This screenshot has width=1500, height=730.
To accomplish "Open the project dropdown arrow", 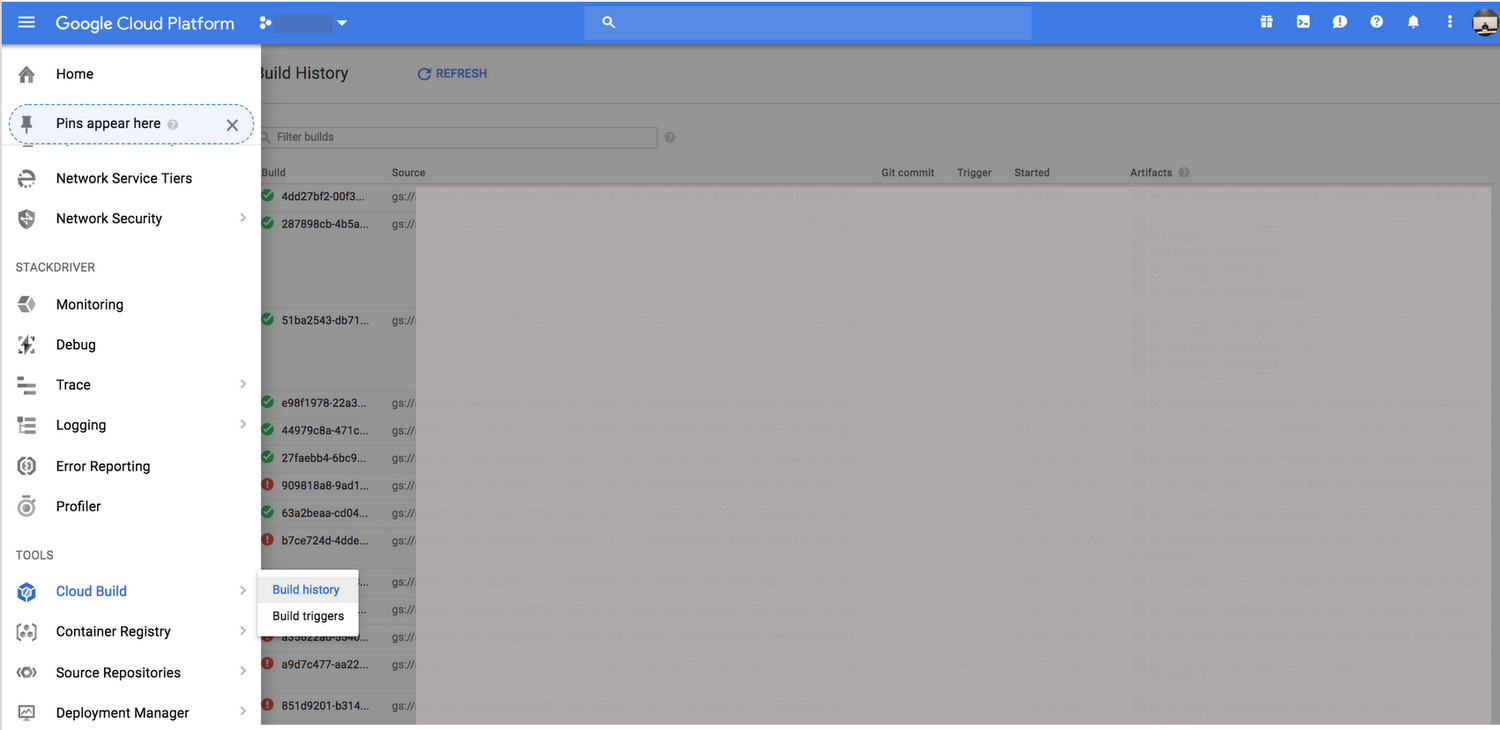I will [x=342, y=23].
